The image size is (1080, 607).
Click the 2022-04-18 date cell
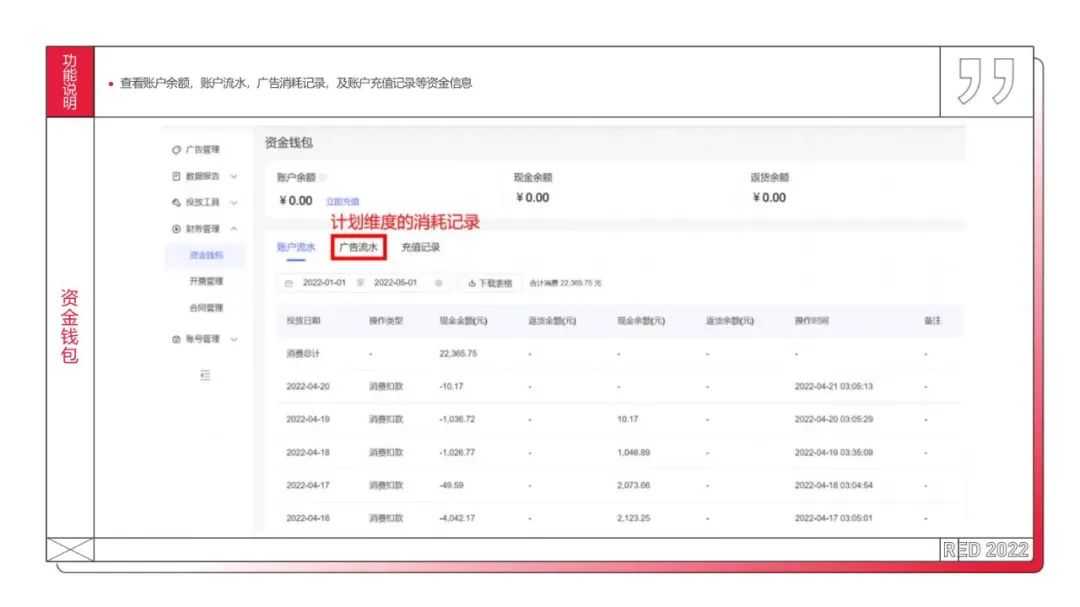308,453
